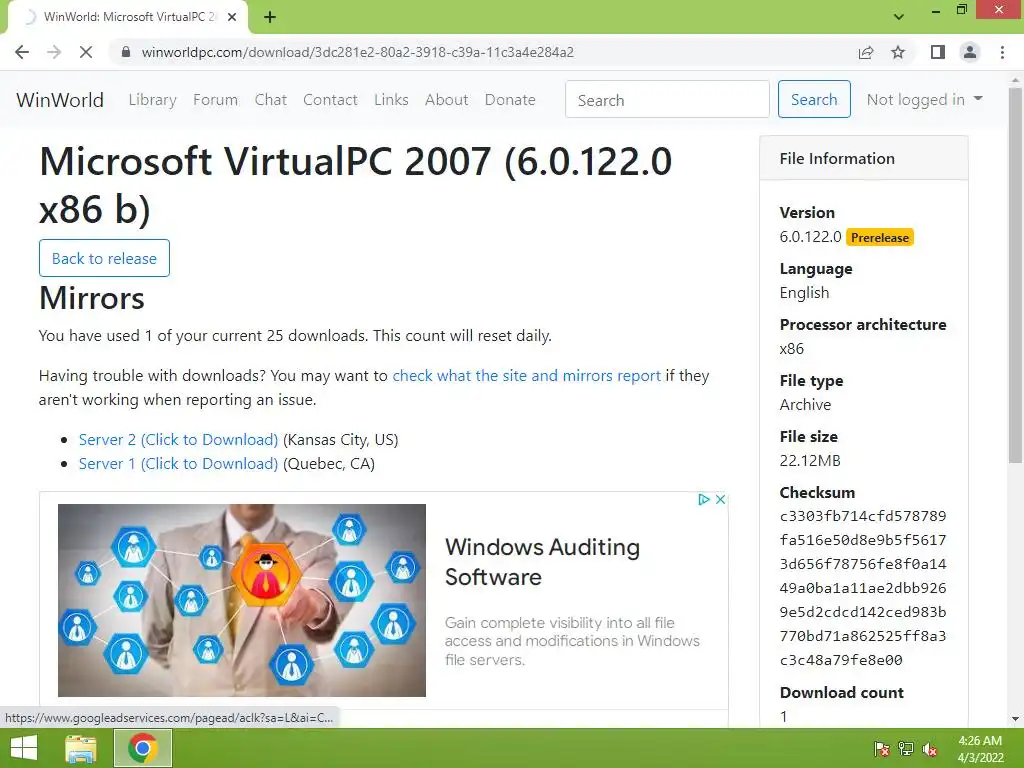Close the WinWorld browser tab

232,17
